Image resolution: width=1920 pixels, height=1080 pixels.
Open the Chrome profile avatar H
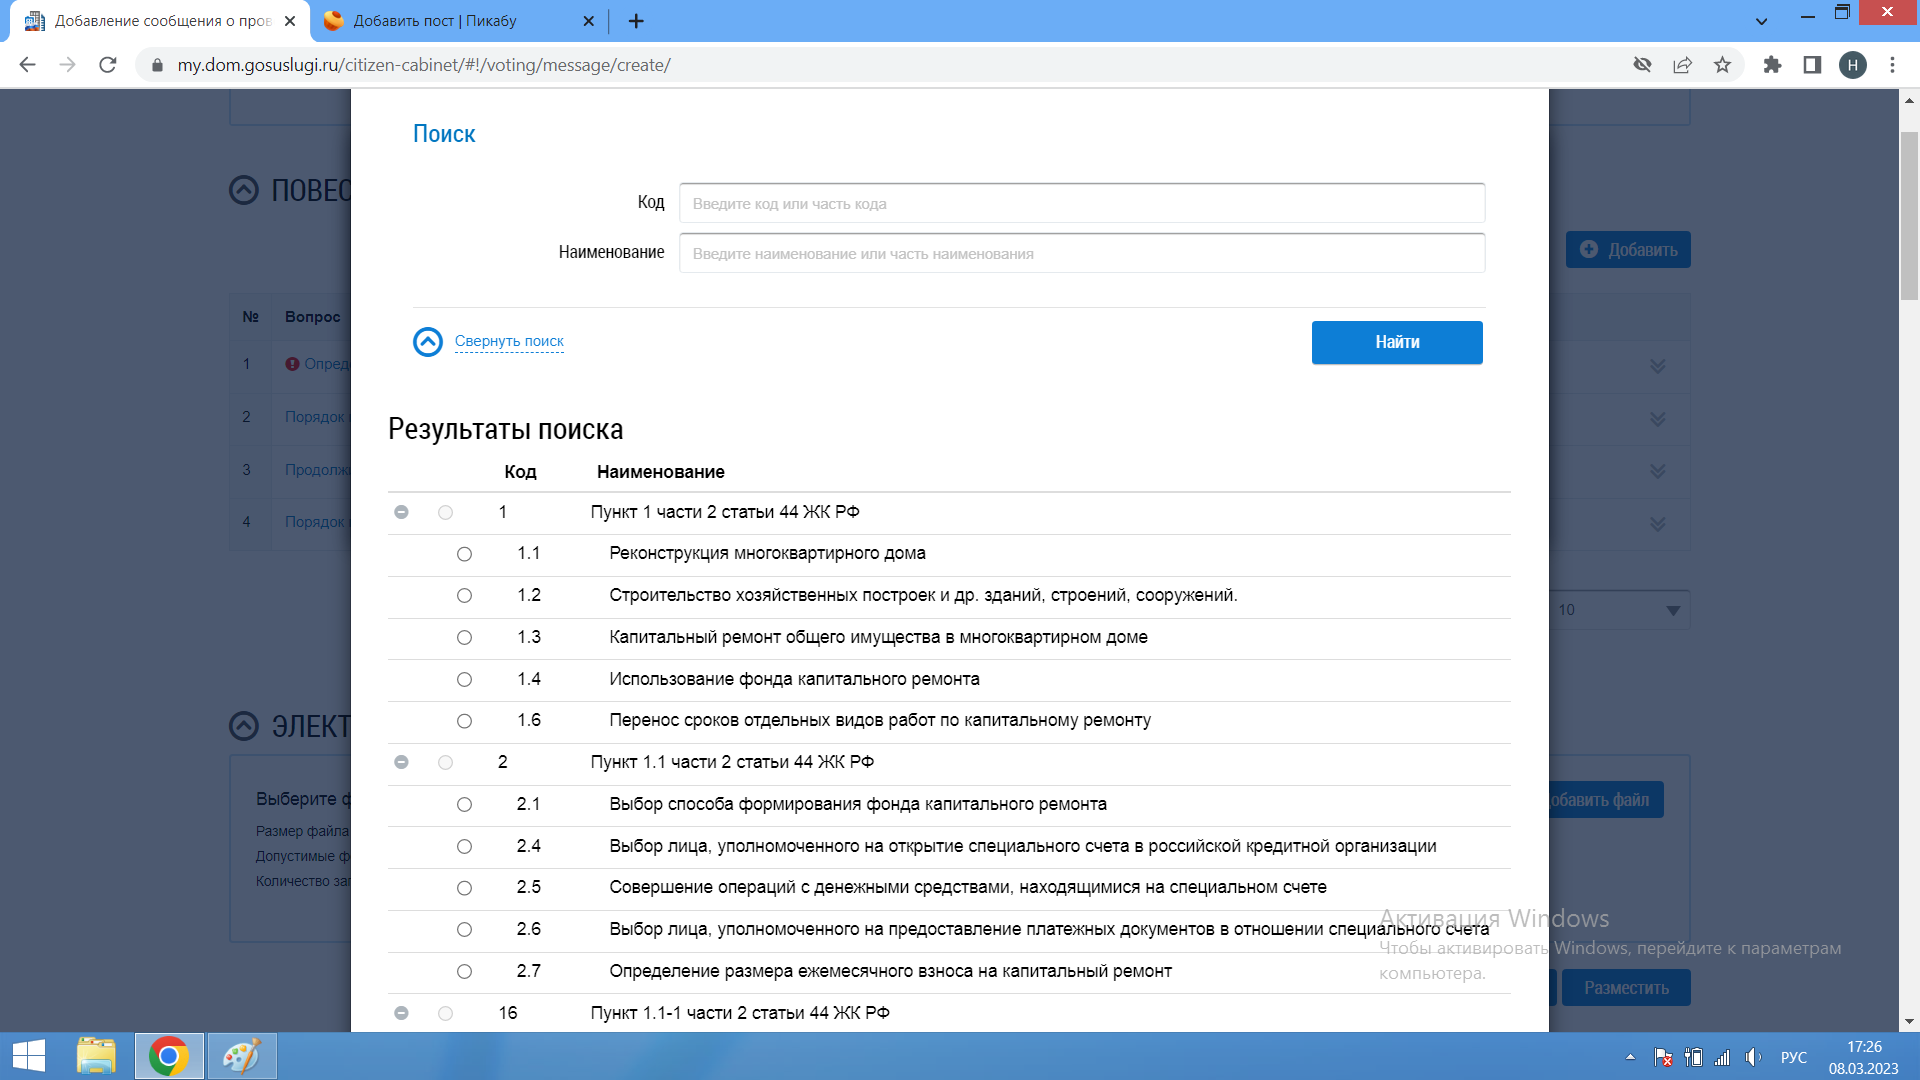(1853, 65)
